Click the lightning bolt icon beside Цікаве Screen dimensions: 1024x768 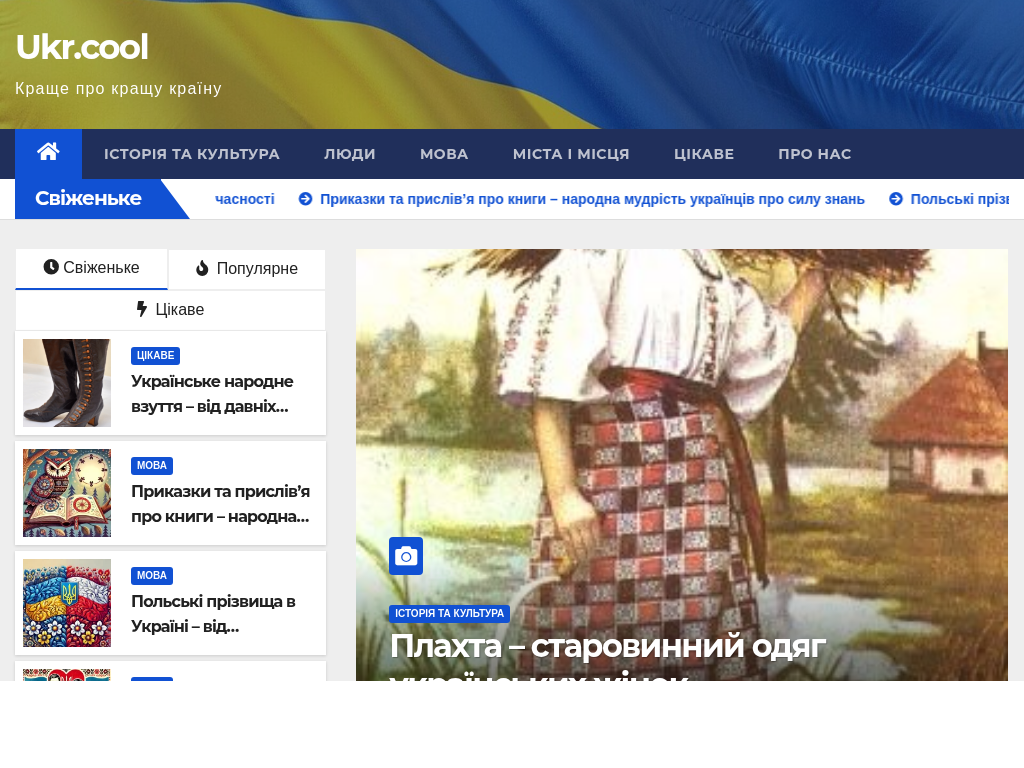[142, 309]
